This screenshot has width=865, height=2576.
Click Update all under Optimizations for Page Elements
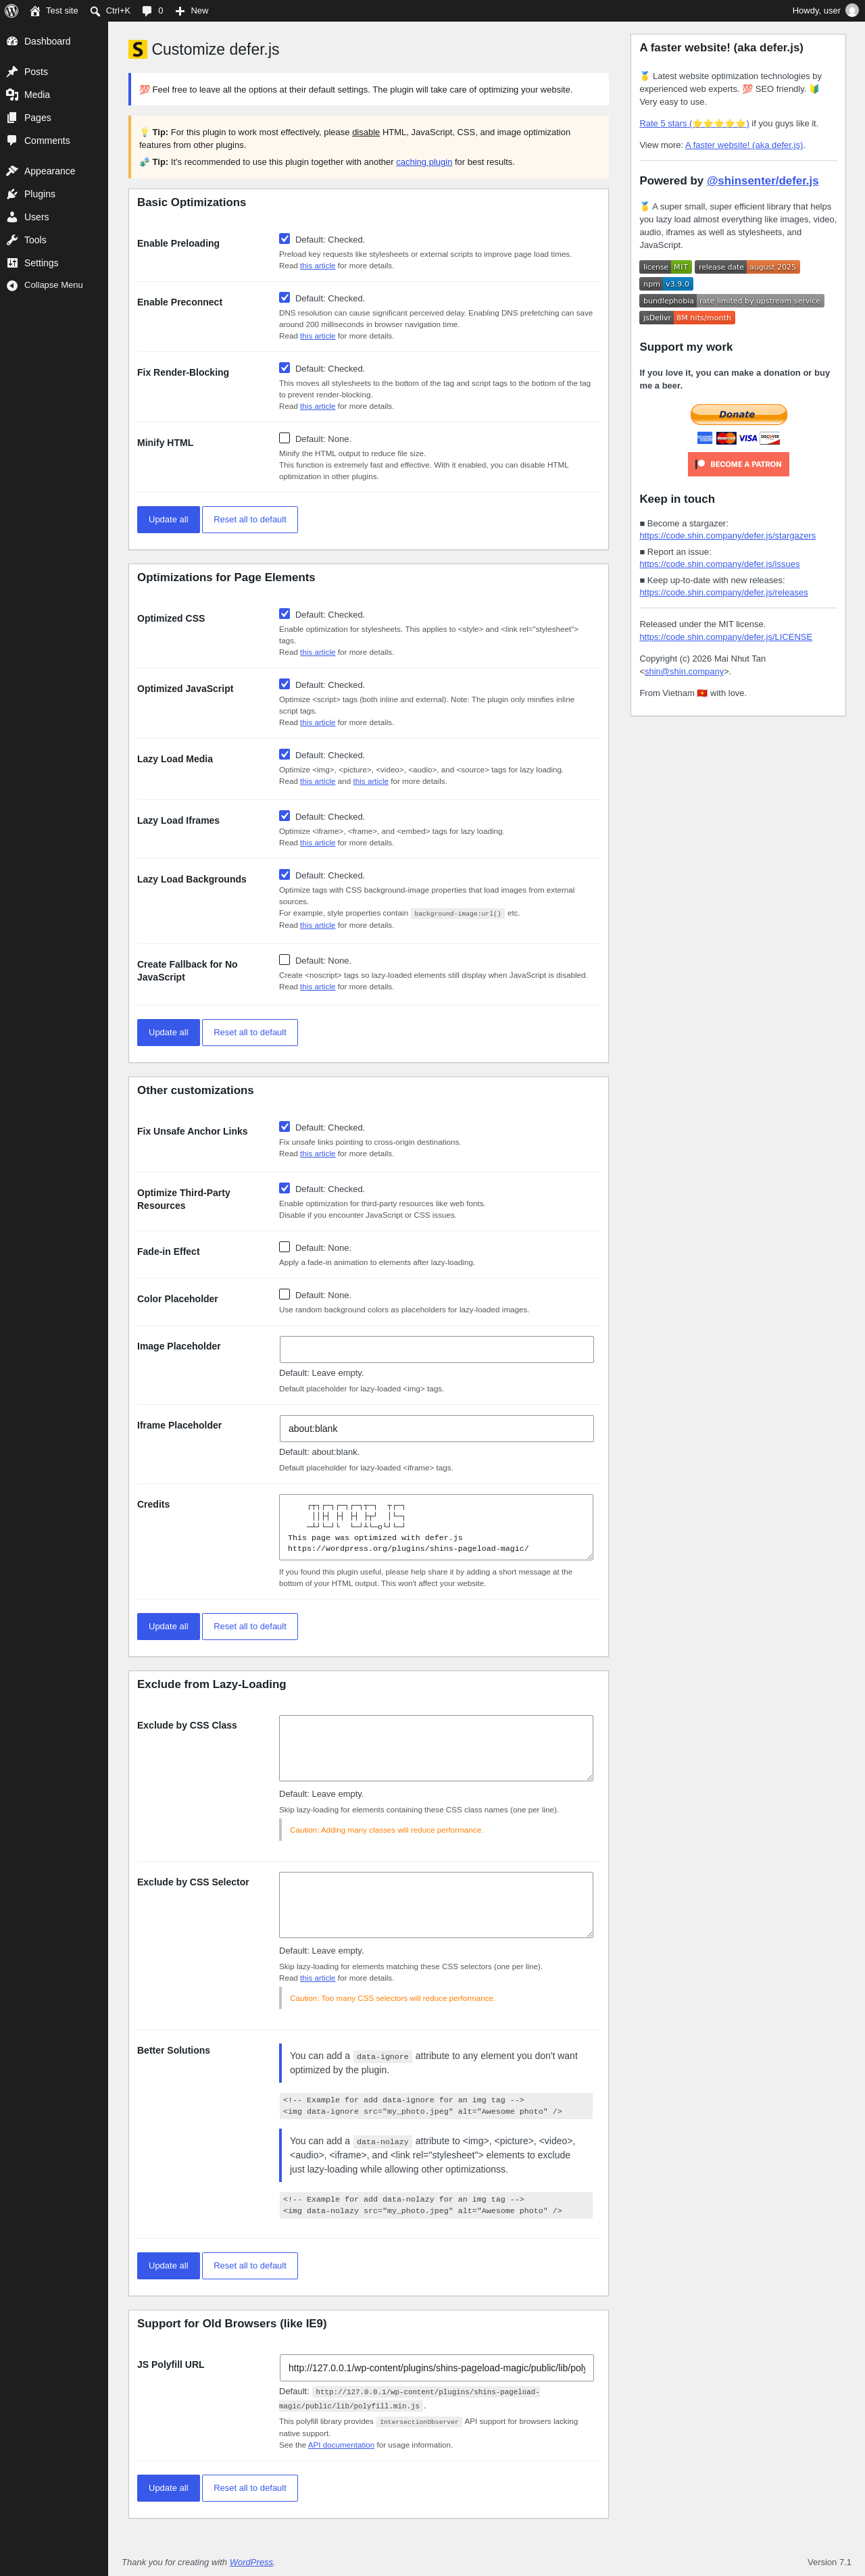pos(168,1033)
